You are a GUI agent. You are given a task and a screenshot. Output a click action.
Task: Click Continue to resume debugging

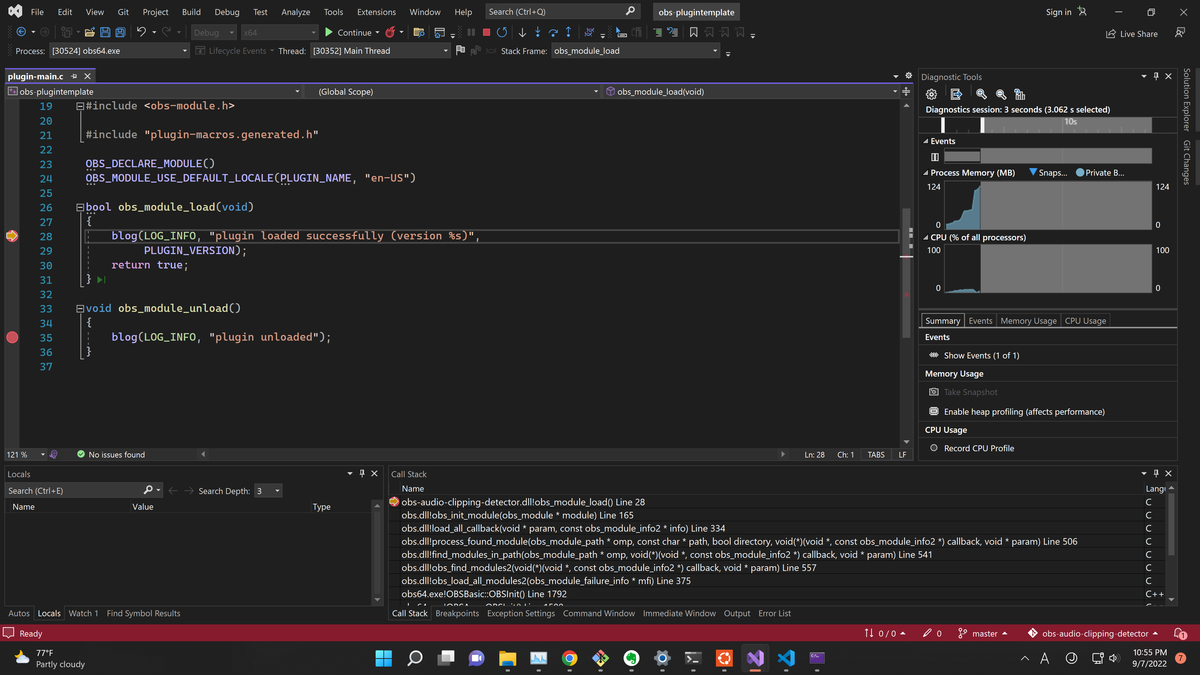pos(348,32)
